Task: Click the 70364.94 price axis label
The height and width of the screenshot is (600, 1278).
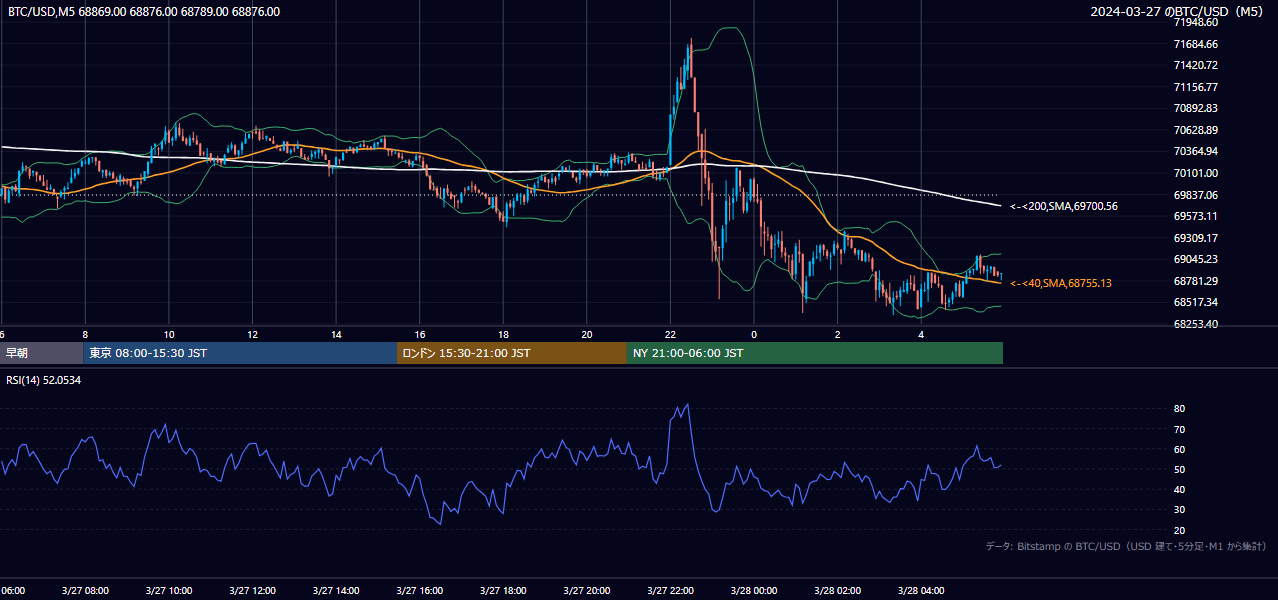Action: click(1196, 151)
